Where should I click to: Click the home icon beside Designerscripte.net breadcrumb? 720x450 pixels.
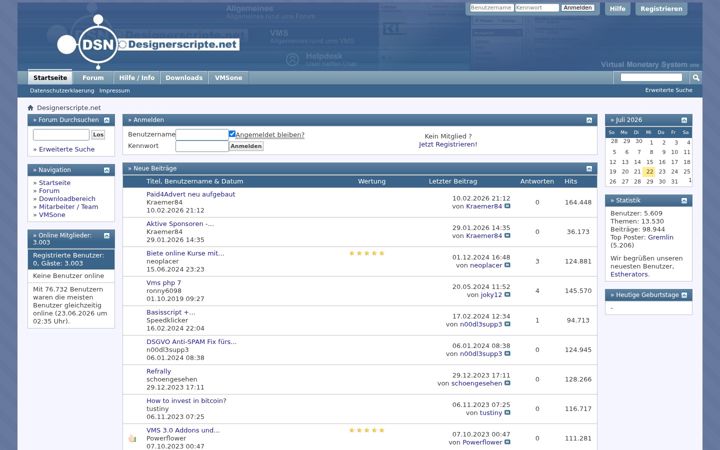click(x=30, y=108)
